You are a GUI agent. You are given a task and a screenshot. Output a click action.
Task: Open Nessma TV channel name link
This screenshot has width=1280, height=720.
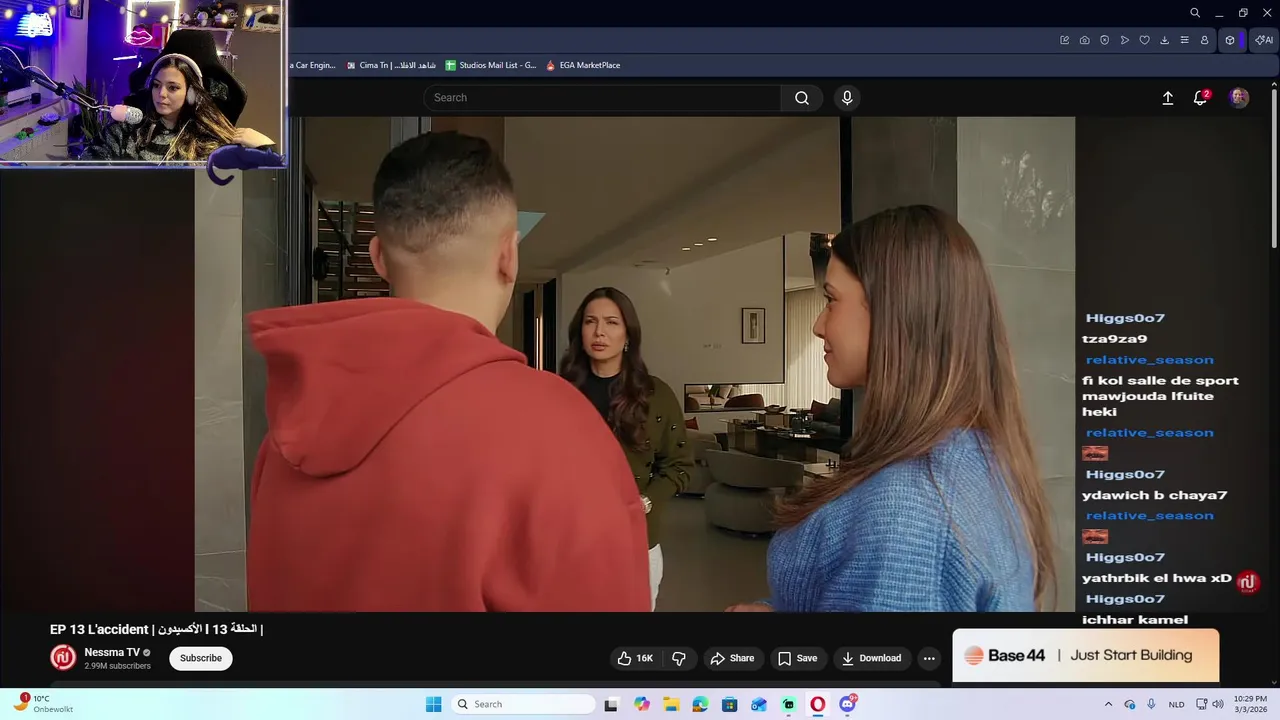tap(112, 652)
